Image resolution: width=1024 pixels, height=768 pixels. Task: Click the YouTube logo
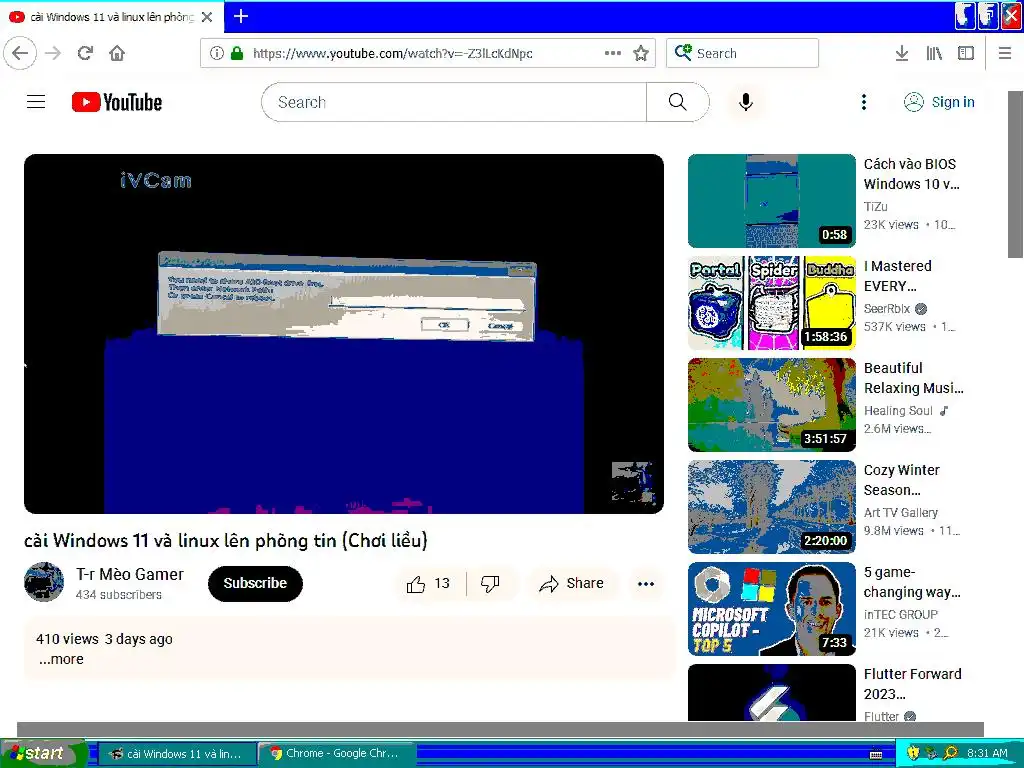coord(117,102)
